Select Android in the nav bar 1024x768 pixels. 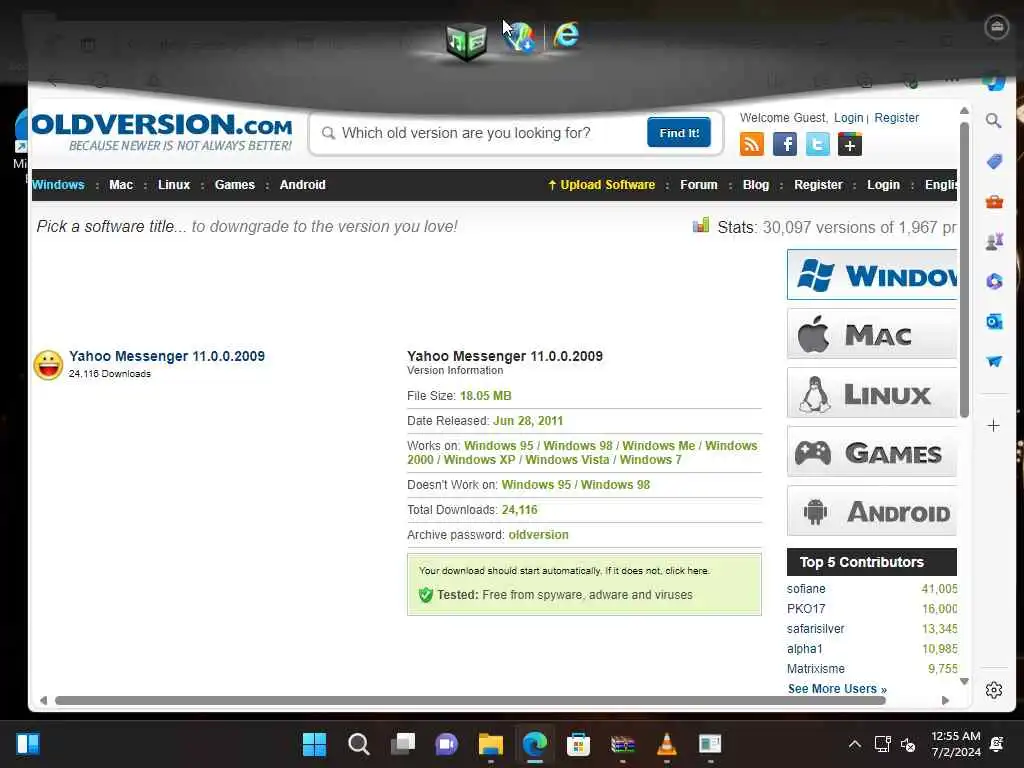[x=302, y=185]
